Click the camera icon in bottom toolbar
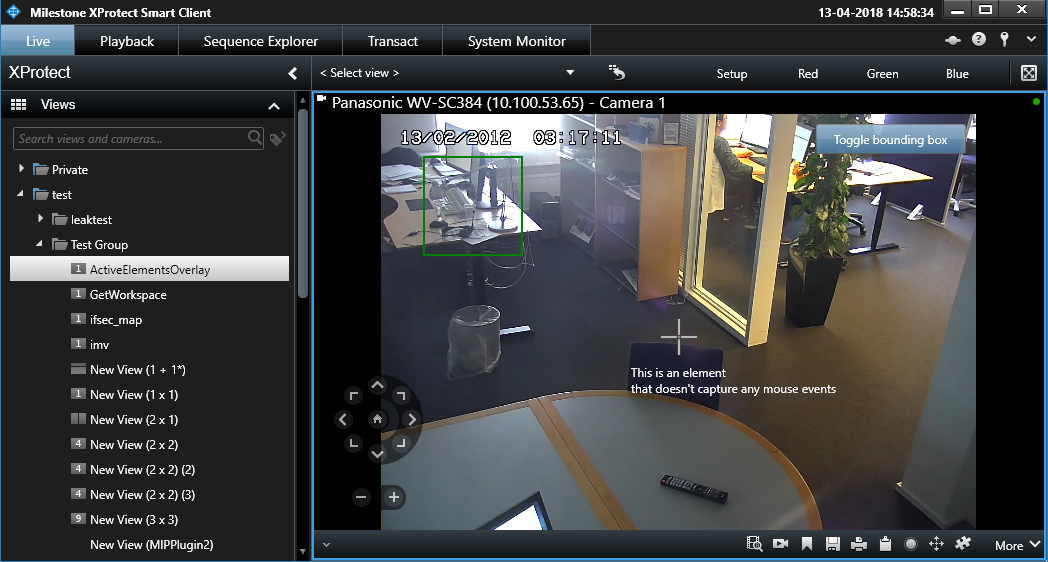 (781, 544)
